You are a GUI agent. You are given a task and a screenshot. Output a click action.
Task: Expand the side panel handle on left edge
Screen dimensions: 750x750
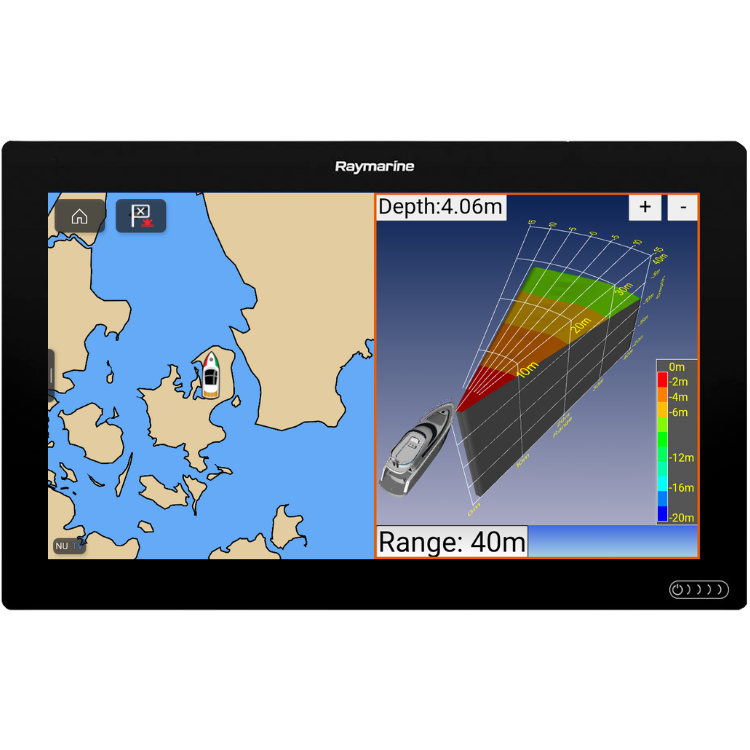(51, 374)
